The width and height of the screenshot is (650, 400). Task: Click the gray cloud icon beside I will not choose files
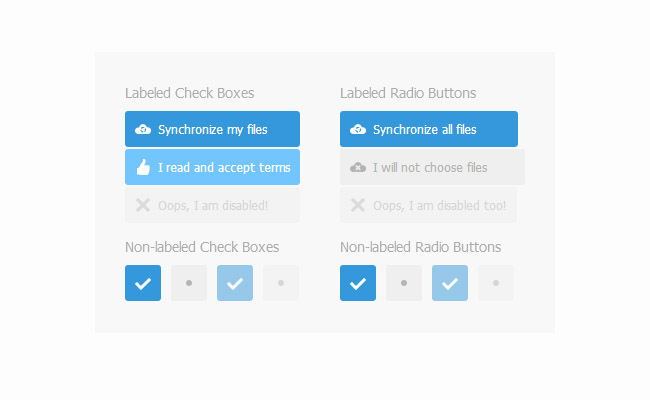(358, 167)
